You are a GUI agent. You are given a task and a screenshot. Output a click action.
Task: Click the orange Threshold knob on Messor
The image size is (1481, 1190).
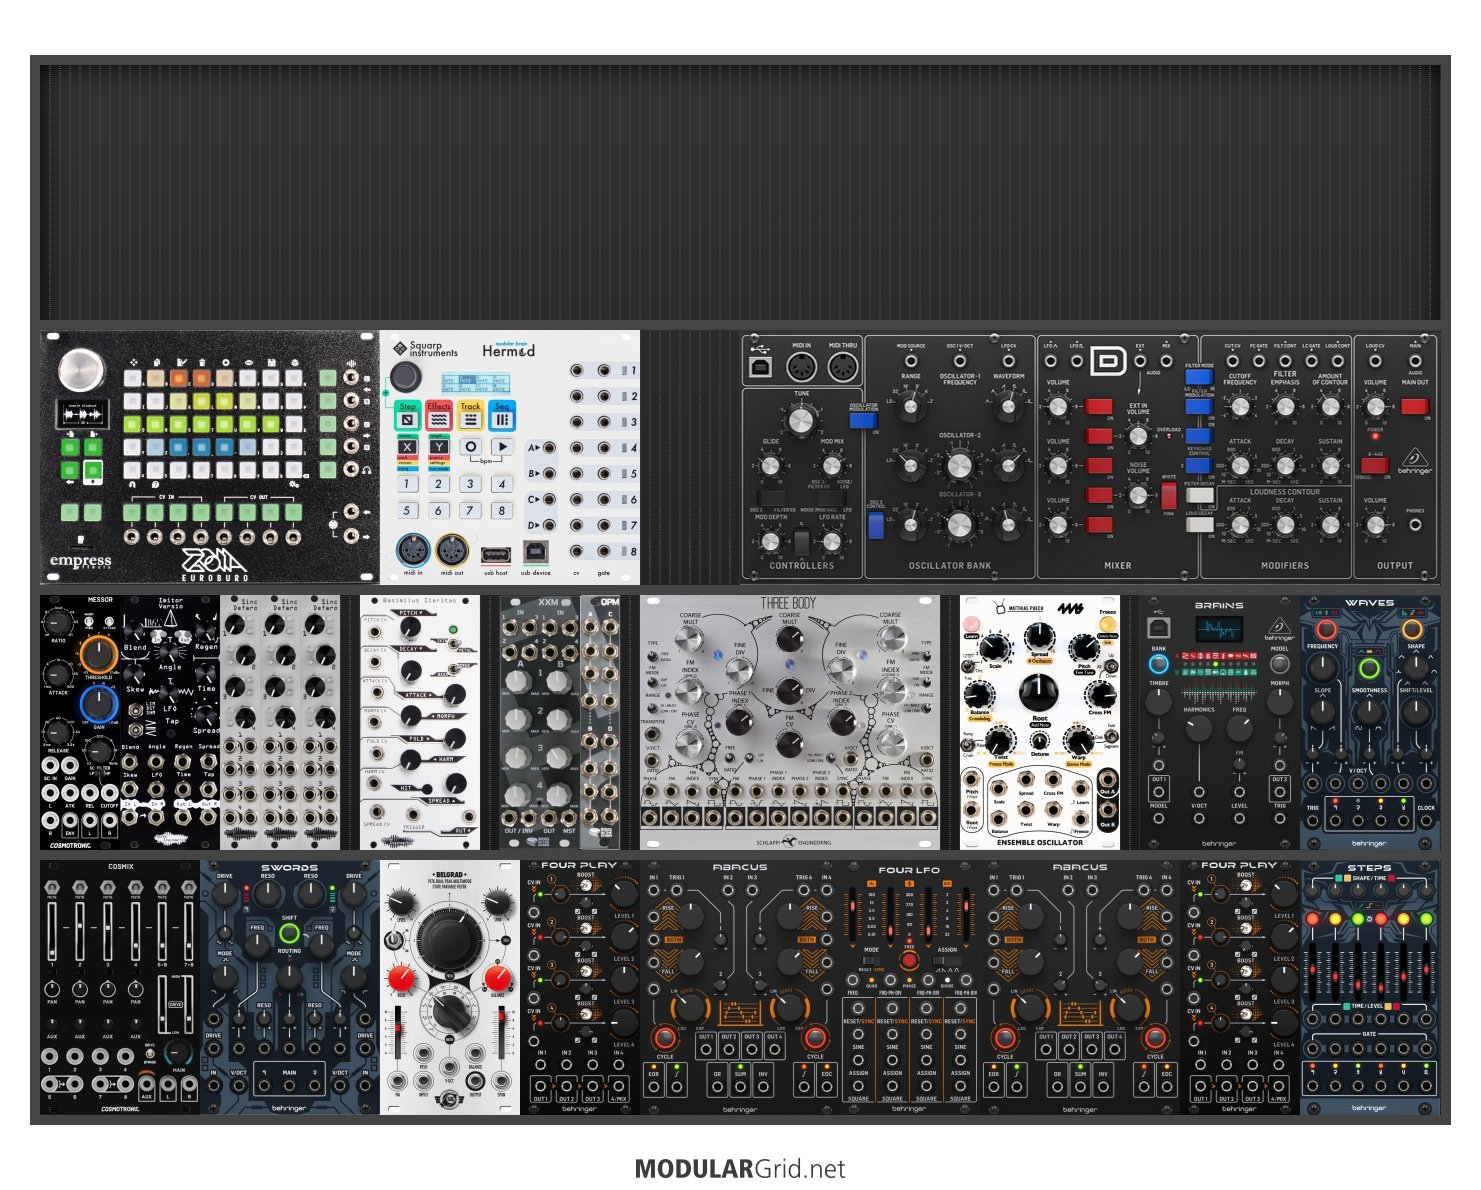point(97,655)
